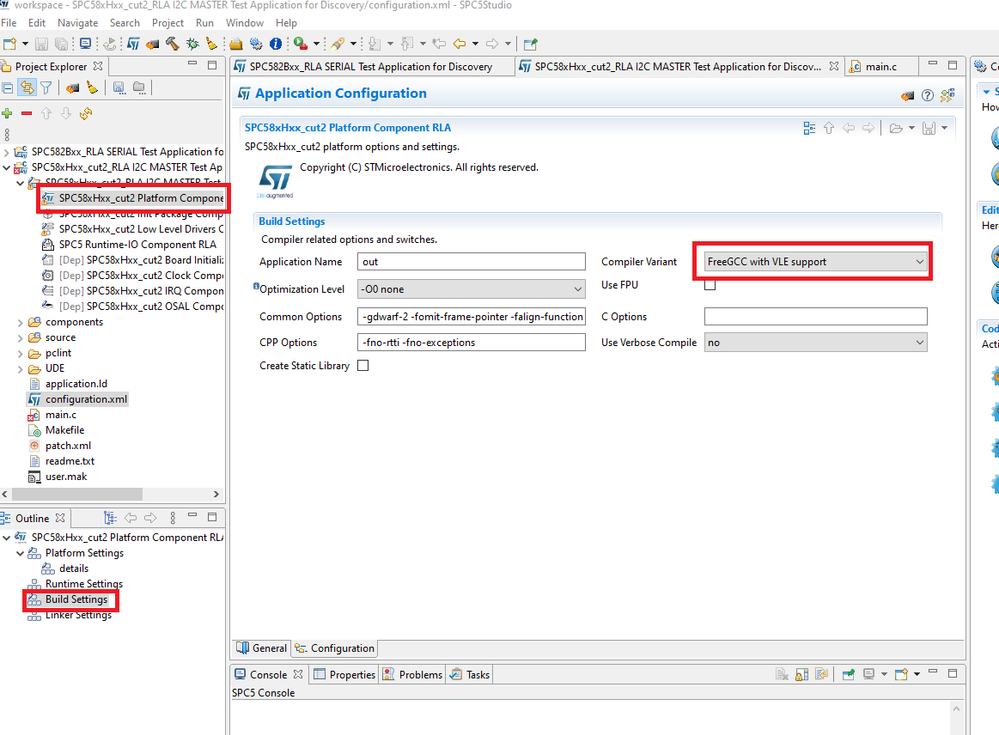The height and width of the screenshot is (735, 999).
Task: Open the Navigate menu
Action: (x=78, y=23)
